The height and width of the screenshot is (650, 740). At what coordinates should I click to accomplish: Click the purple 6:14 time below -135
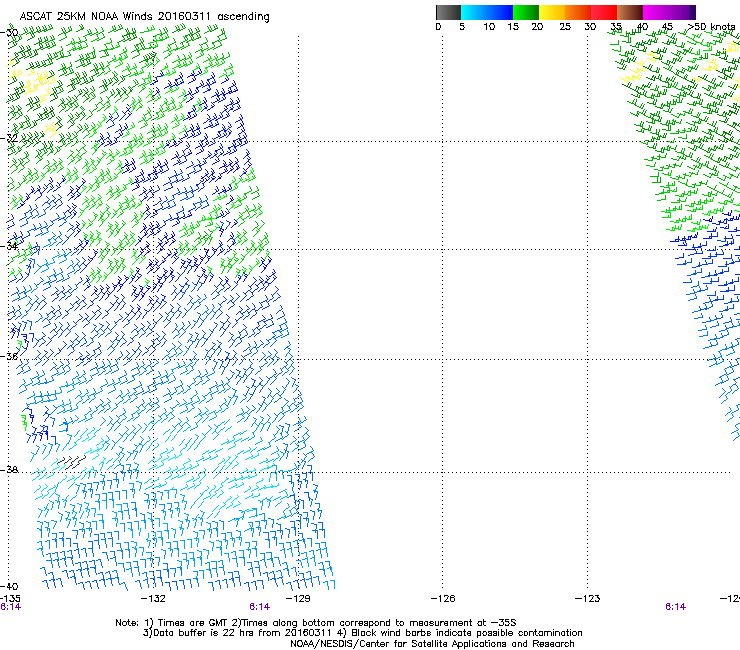[x=10, y=607]
